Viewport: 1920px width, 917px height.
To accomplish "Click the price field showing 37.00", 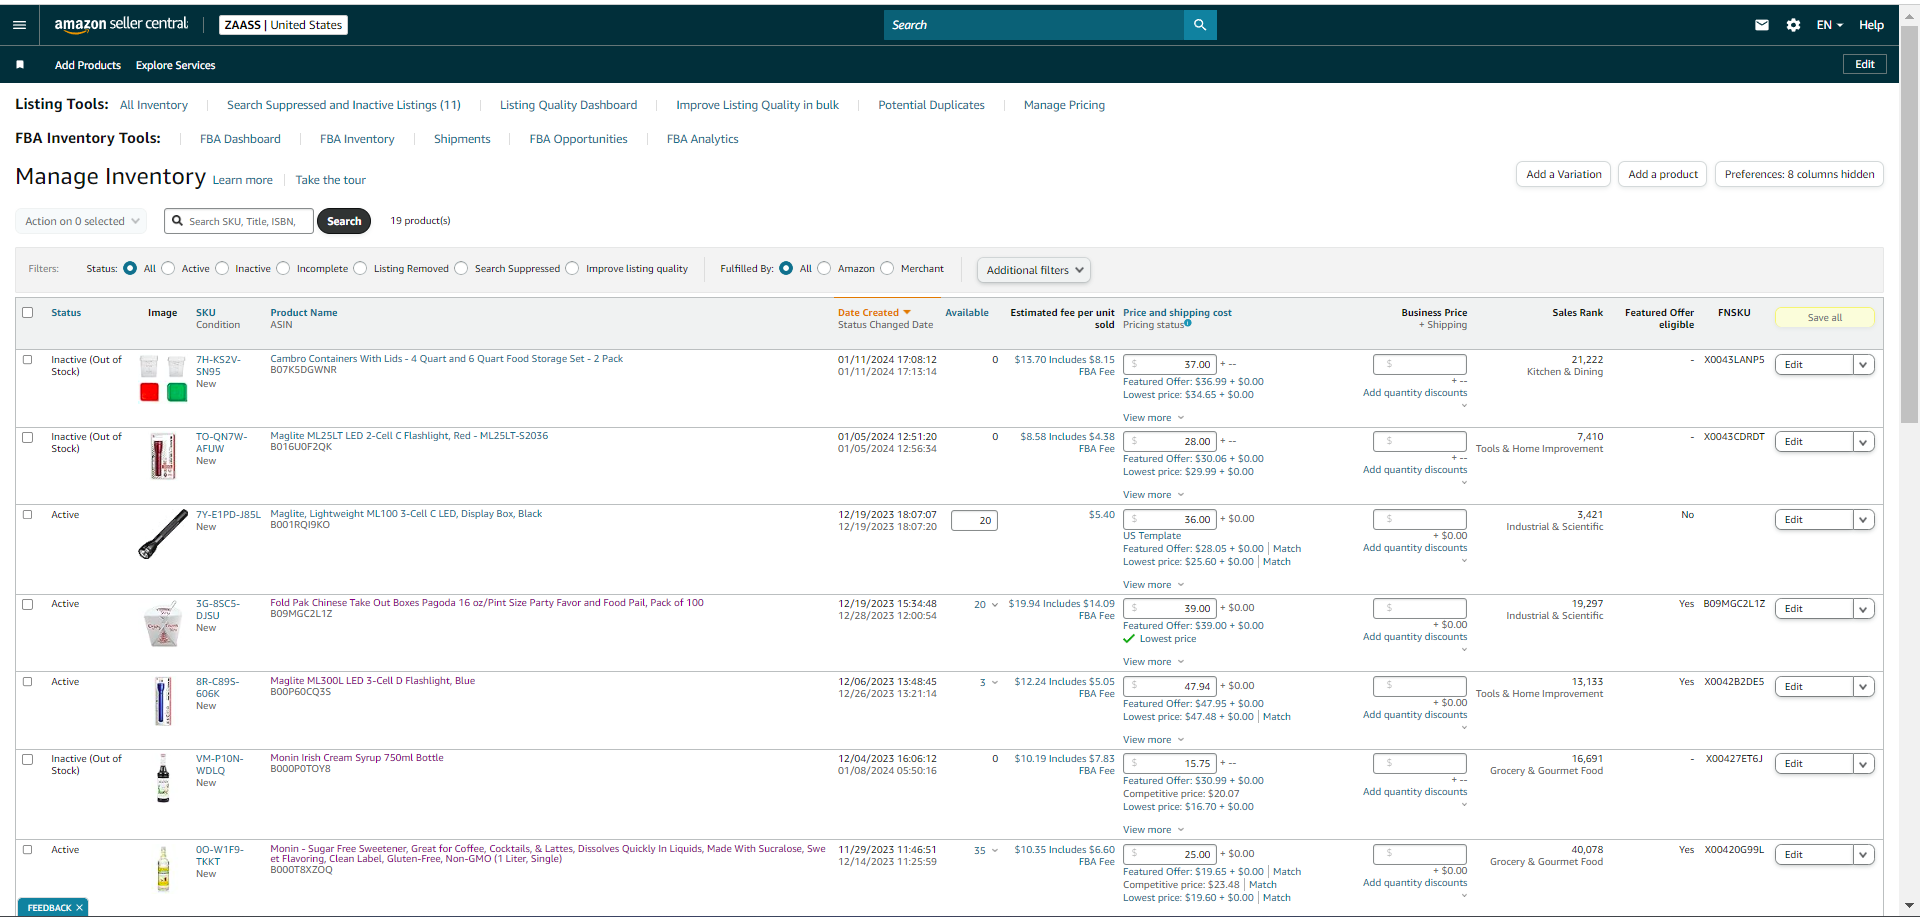I will pyautogui.click(x=1169, y=364).
